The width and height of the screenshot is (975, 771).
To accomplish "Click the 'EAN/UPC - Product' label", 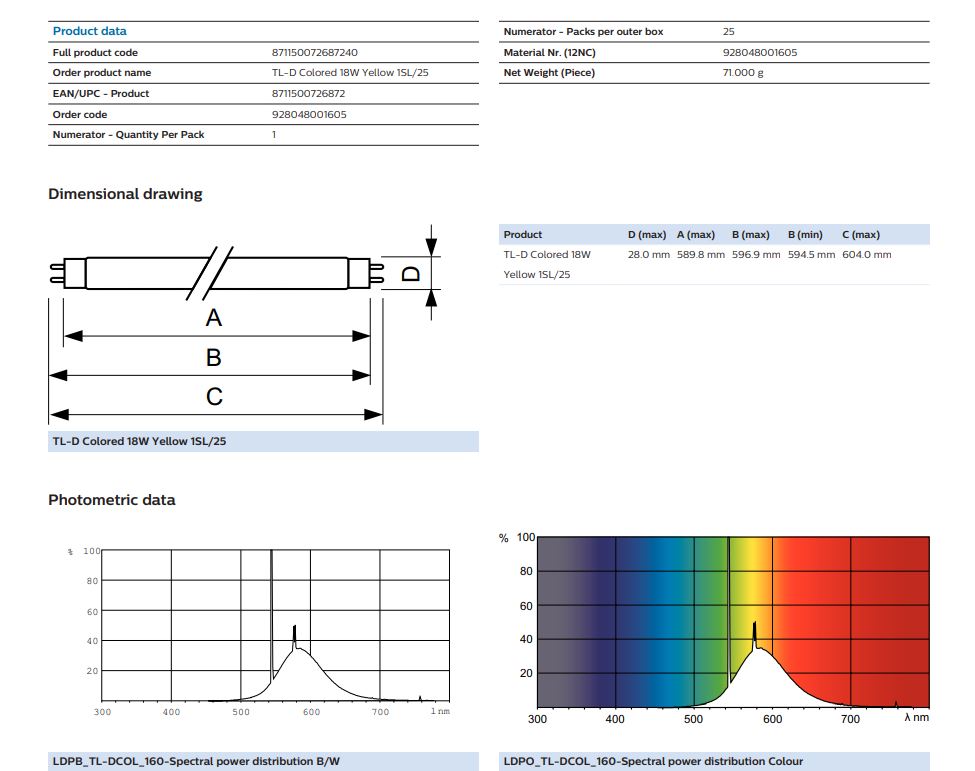I will point(101,94).
